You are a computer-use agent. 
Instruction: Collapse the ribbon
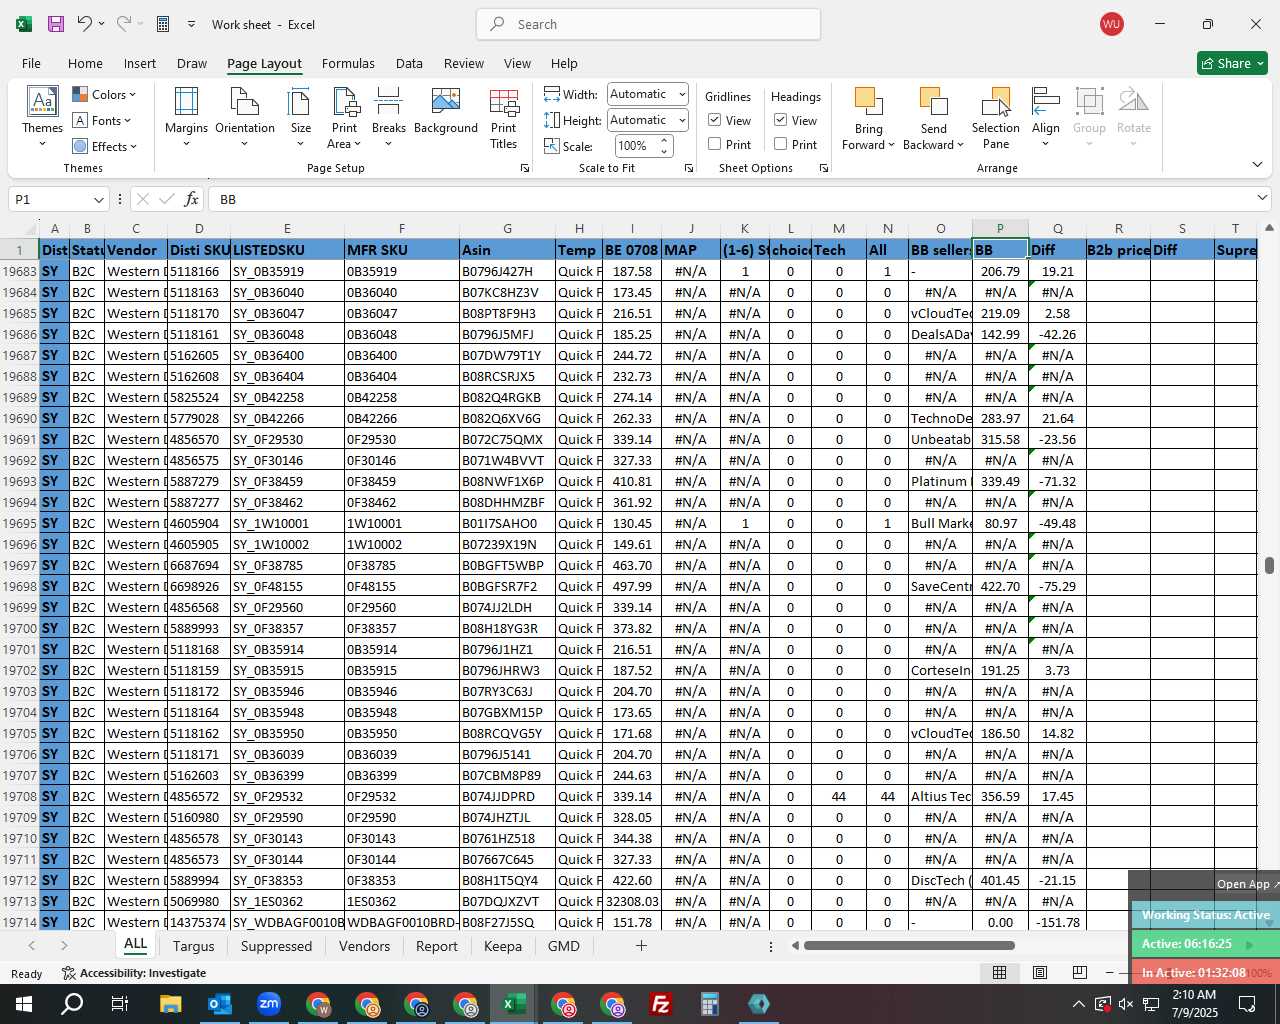click(x=1257, y=165)
